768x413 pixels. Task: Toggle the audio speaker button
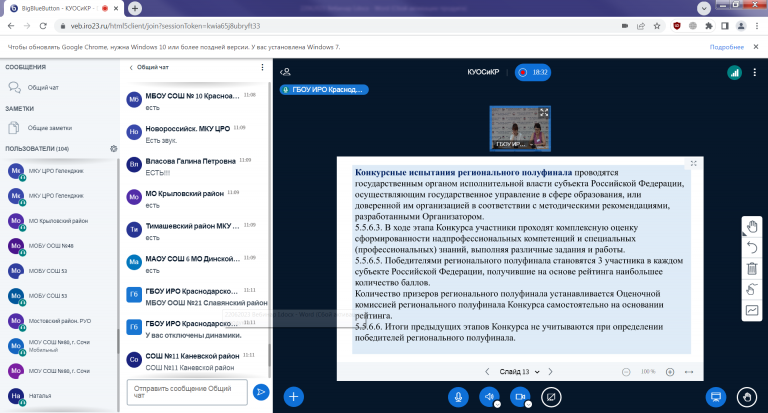(490, 396)
